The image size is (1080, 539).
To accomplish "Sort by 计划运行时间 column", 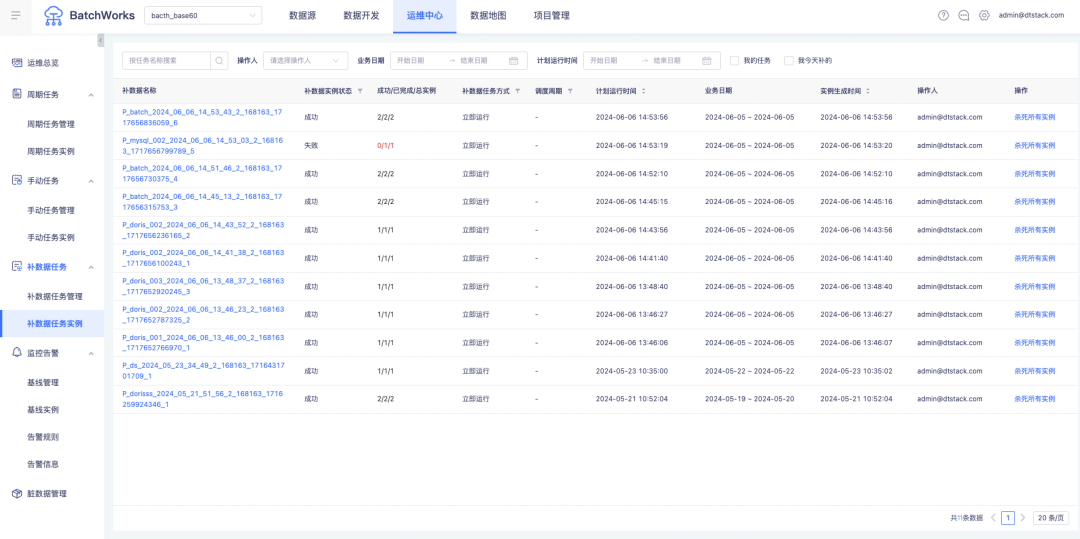I will [x=644, y=91].
